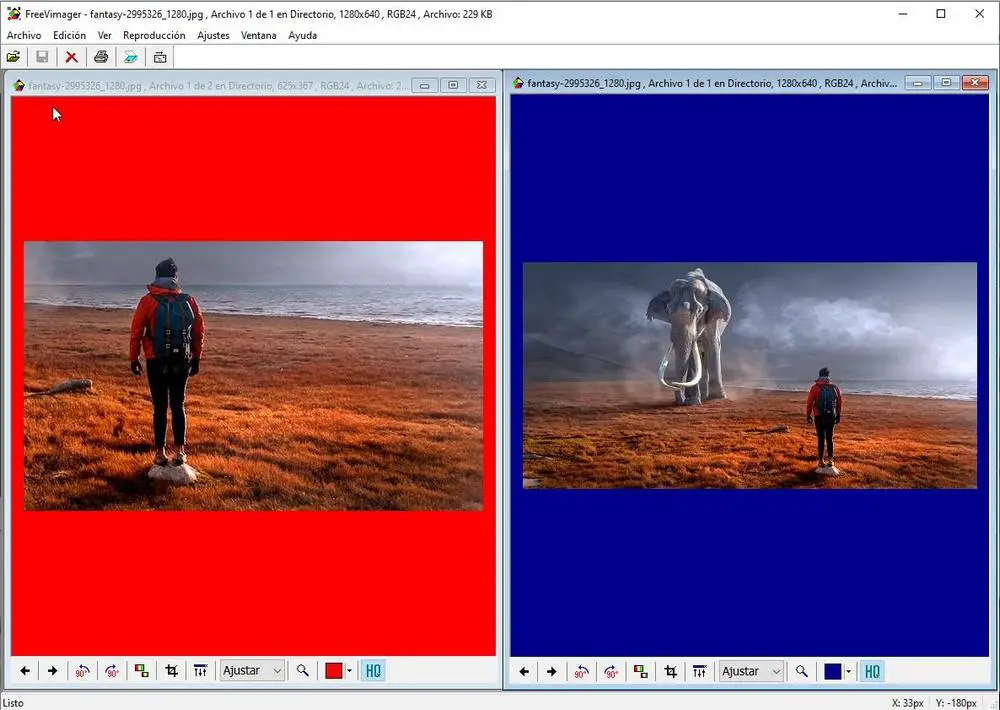Minimize the main FreeVimager window
This screenshot has width=1000, height=710.
(x=902, y=13)
